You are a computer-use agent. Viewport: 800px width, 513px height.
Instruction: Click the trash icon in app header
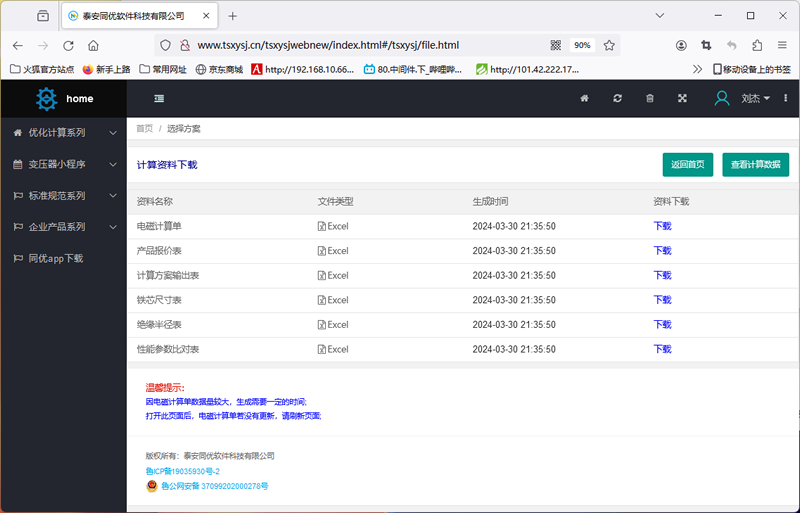pyautogui.click(x=649, y=98)
